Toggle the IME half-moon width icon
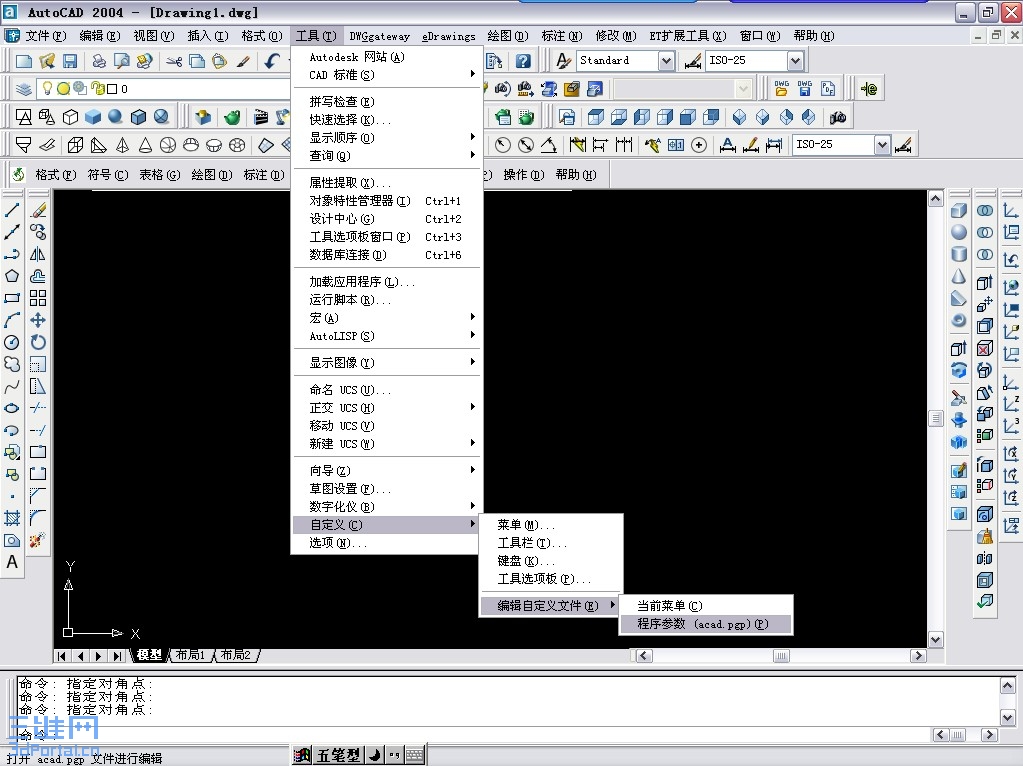The height and width of the screenshot is (766, 1023). [x=374, y=756]
